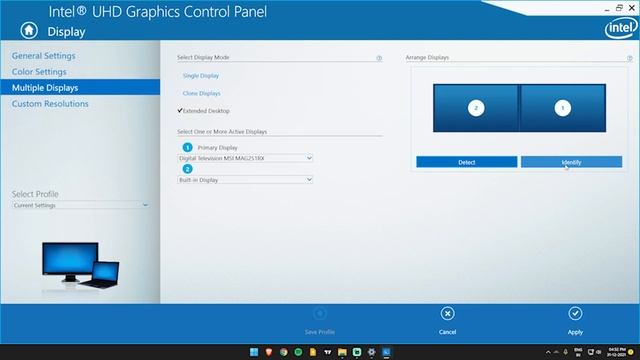
Task: Open Custom Resolutions section
Action: [x=50, y=104]
